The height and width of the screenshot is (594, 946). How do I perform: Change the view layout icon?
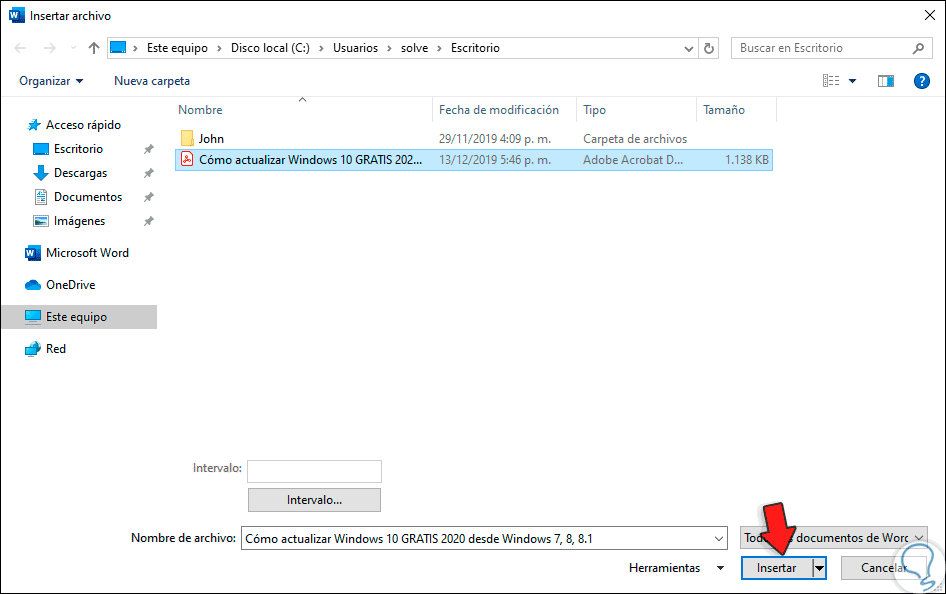pos(831,81)
